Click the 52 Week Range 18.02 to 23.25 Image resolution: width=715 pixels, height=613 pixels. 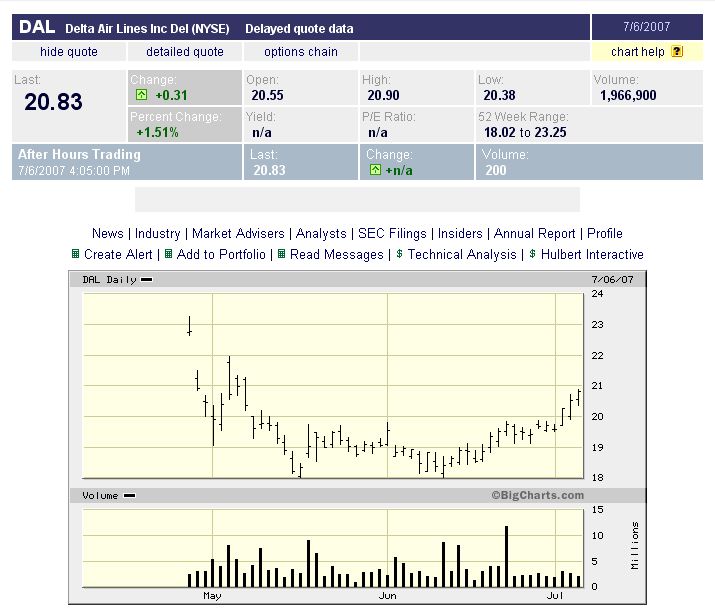(525, 132)
